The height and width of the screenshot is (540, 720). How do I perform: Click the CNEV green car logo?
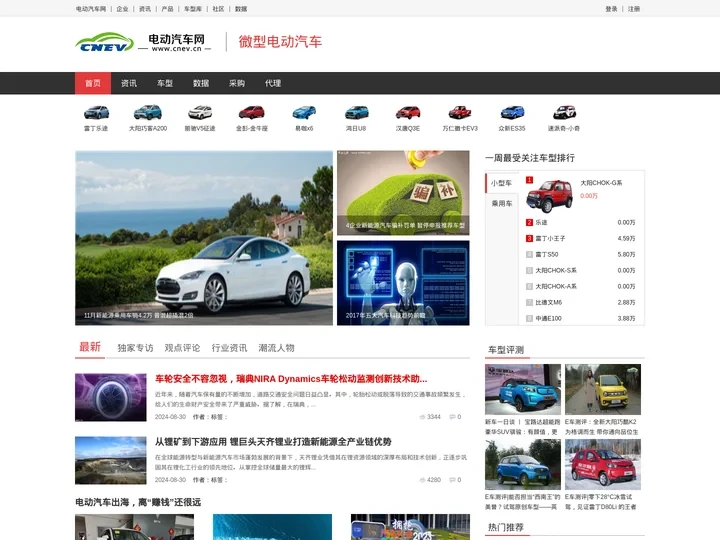[105, 42]
